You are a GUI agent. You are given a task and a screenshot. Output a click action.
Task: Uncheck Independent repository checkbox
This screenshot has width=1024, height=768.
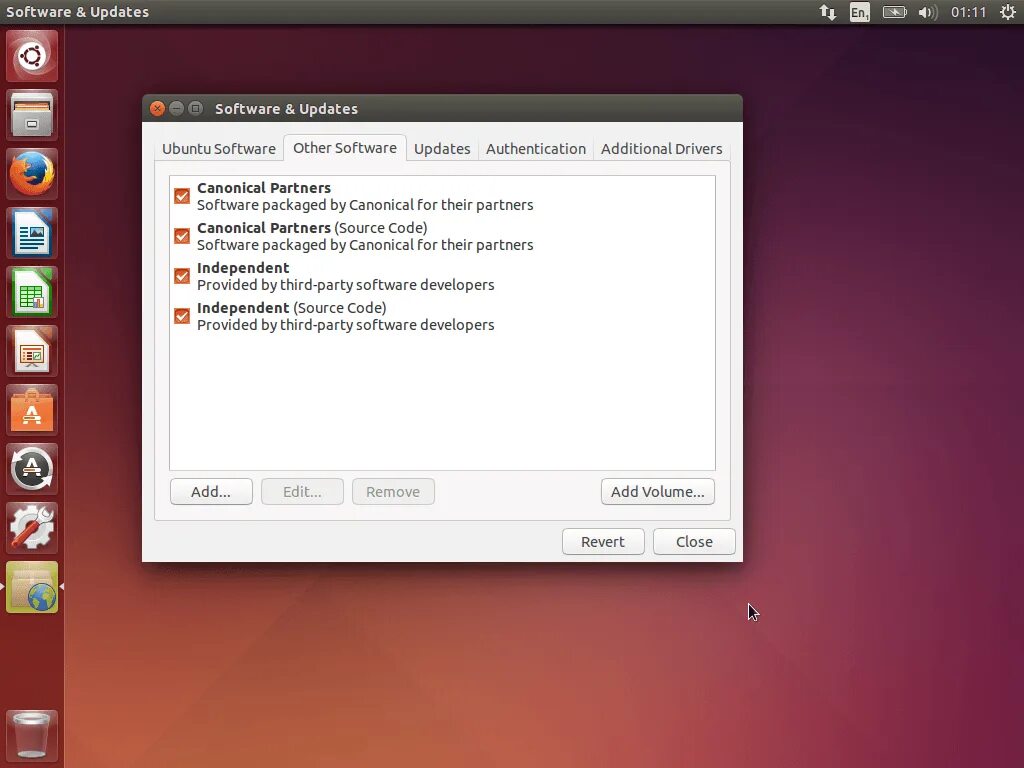pos(182,276)
